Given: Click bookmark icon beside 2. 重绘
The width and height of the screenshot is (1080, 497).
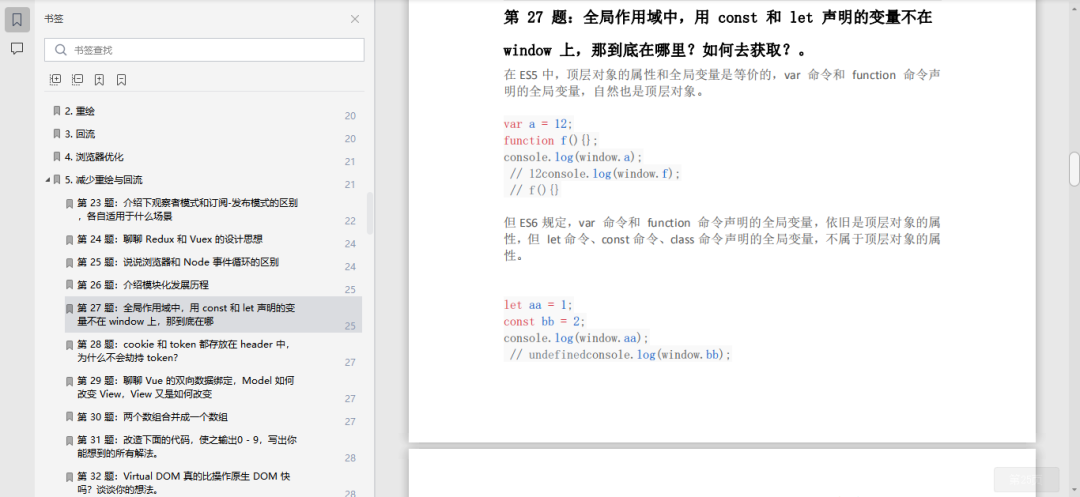Looking at the screenshot, I should click(x=57, y=111).
